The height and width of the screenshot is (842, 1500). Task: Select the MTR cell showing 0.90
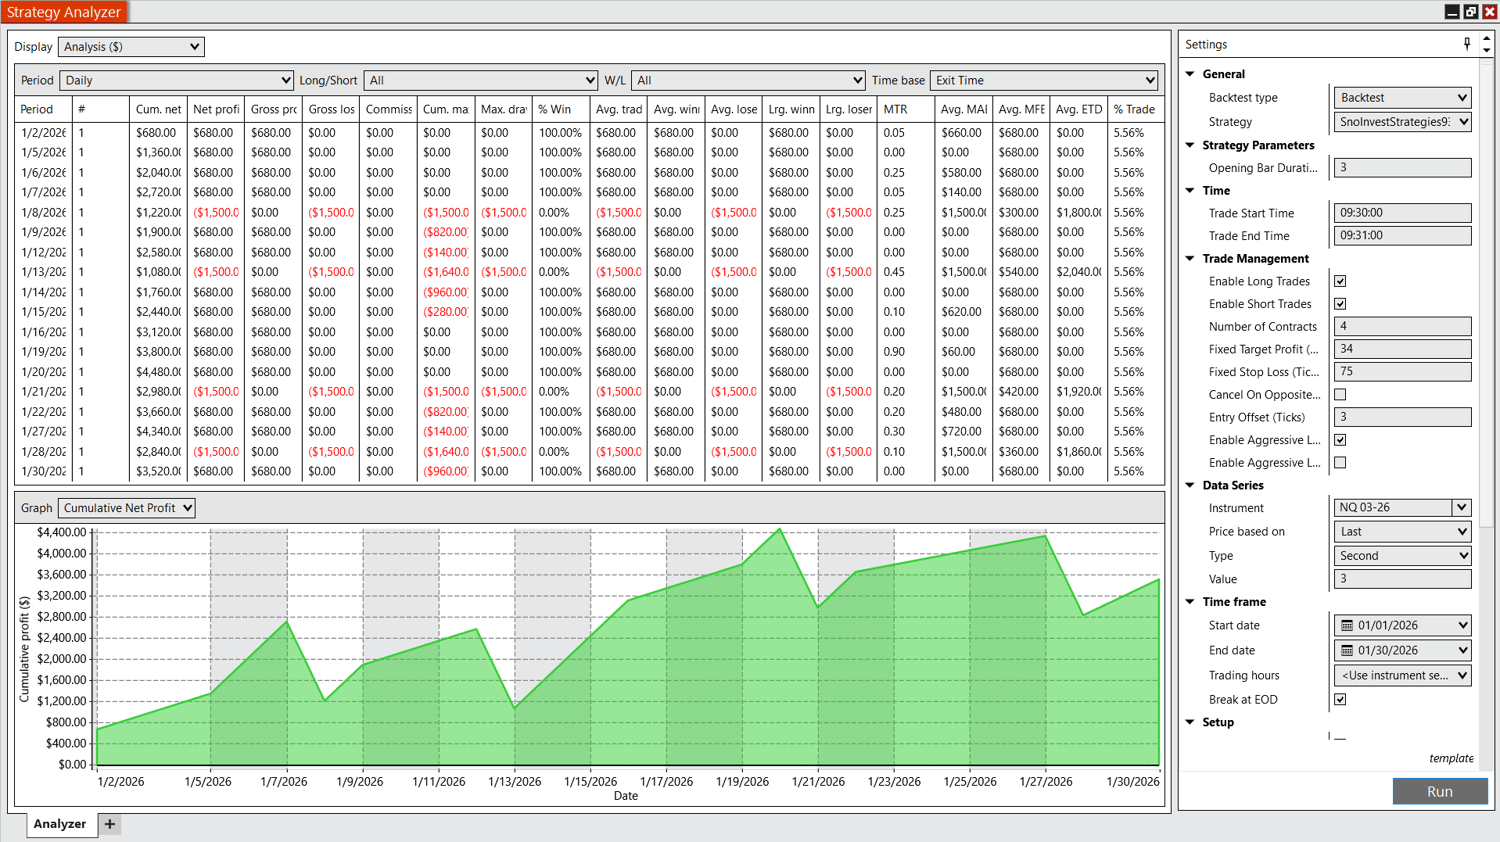click(905, 352)
